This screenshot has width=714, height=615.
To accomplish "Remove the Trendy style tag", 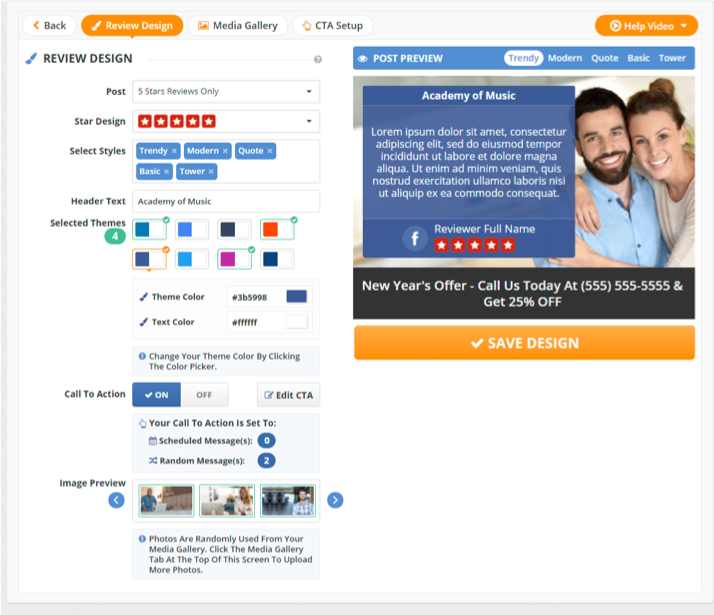I will point(174,151).
